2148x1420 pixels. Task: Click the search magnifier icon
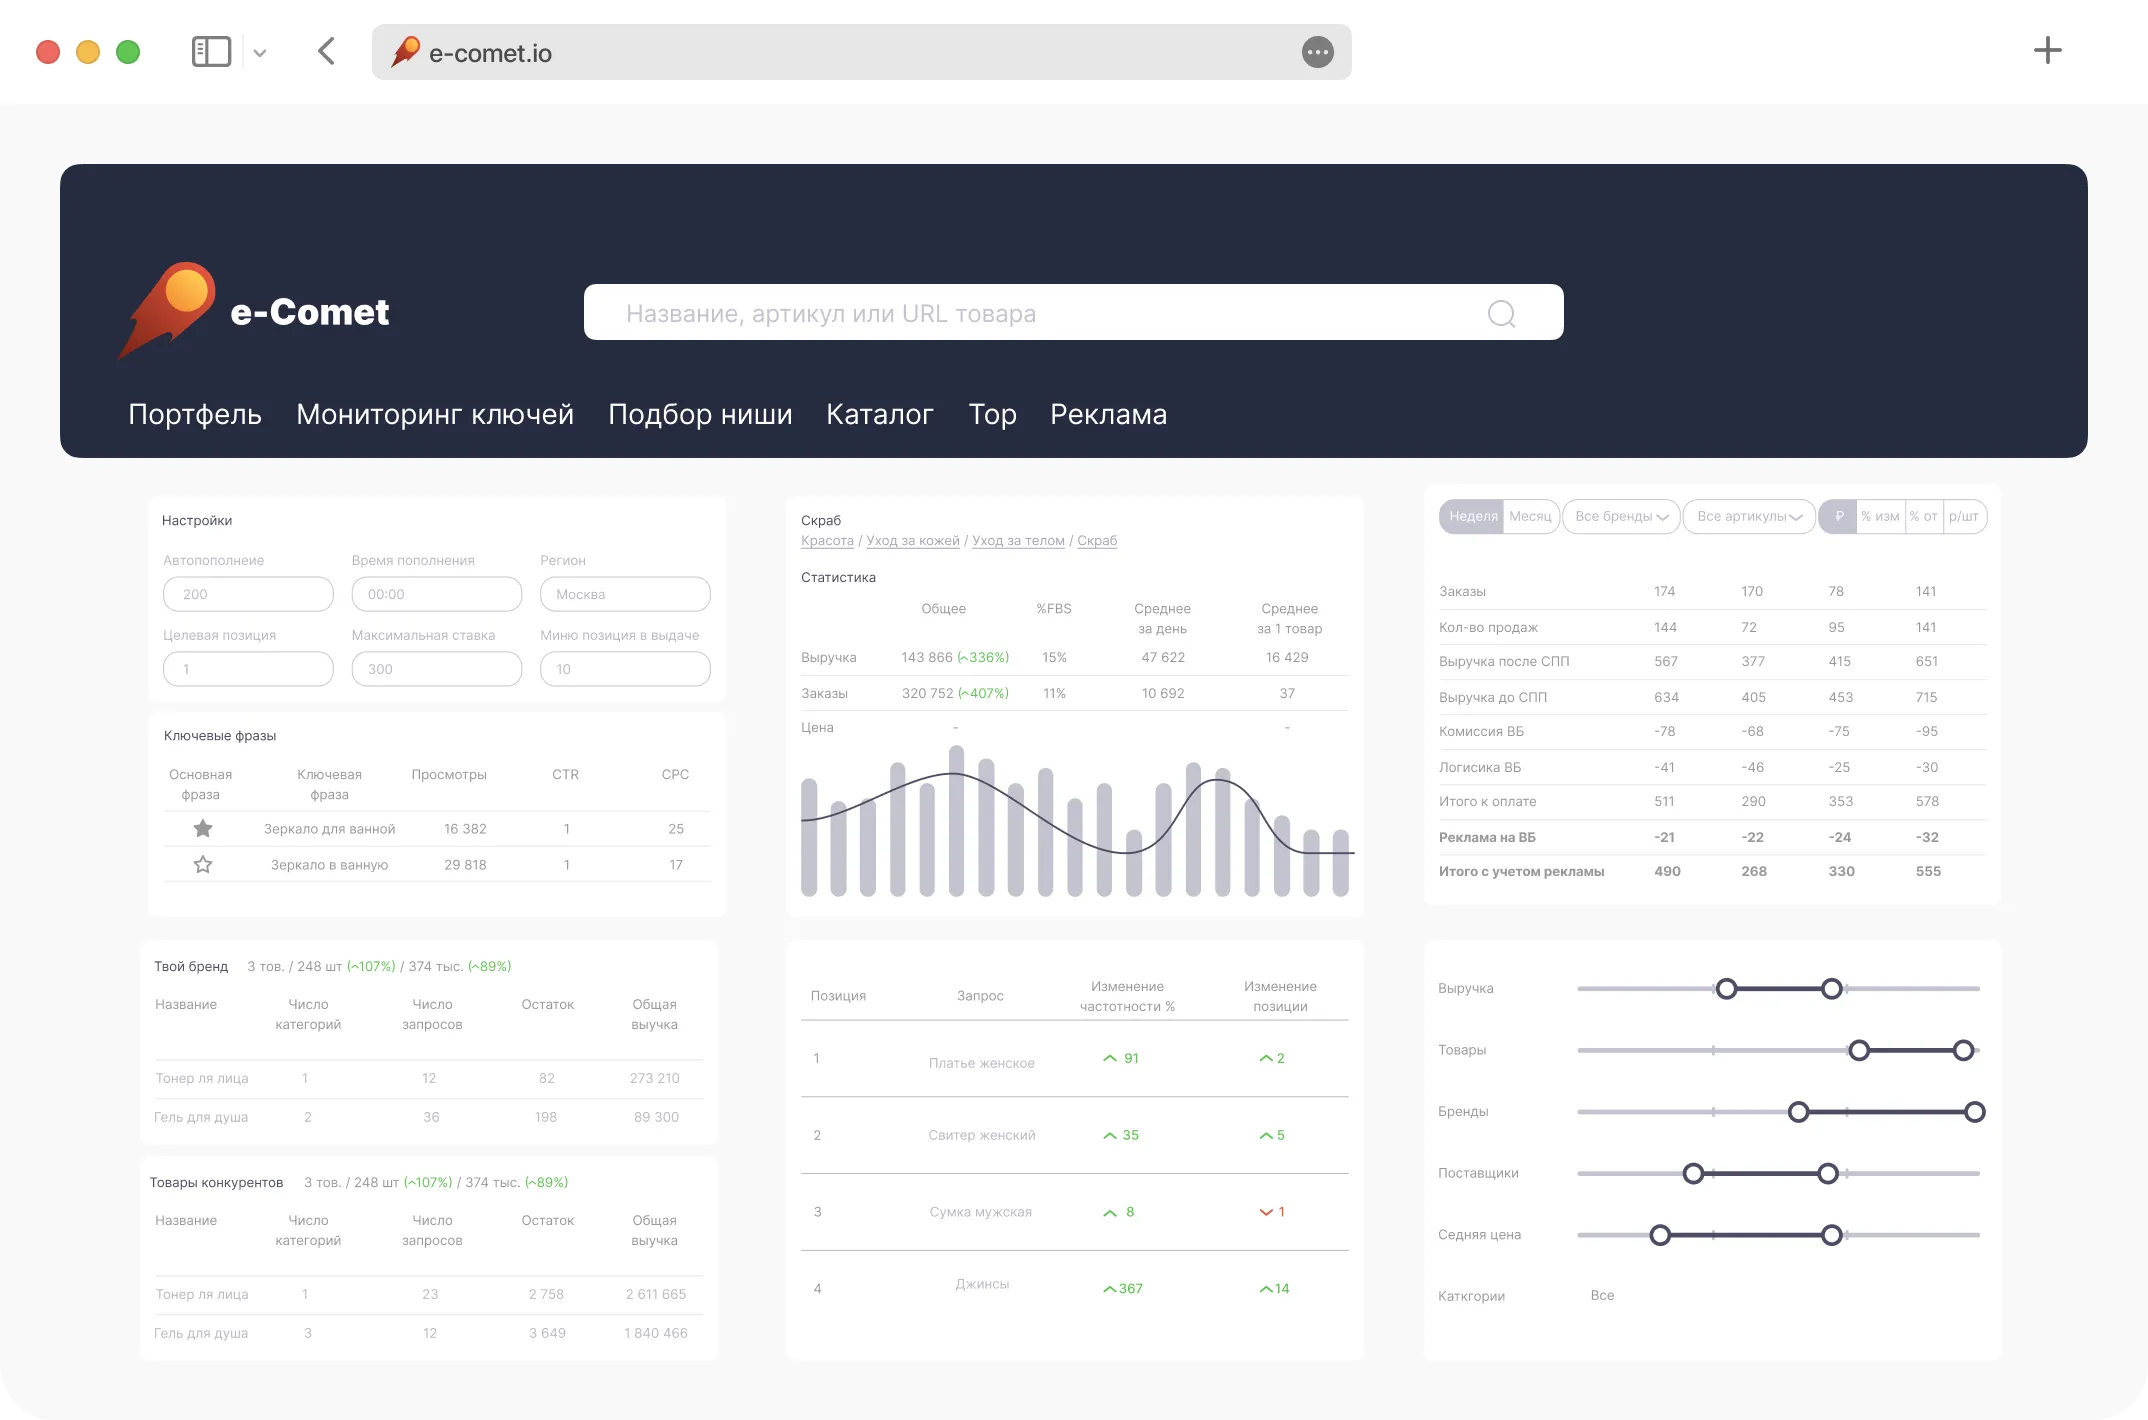click(x=1501, y=314)
